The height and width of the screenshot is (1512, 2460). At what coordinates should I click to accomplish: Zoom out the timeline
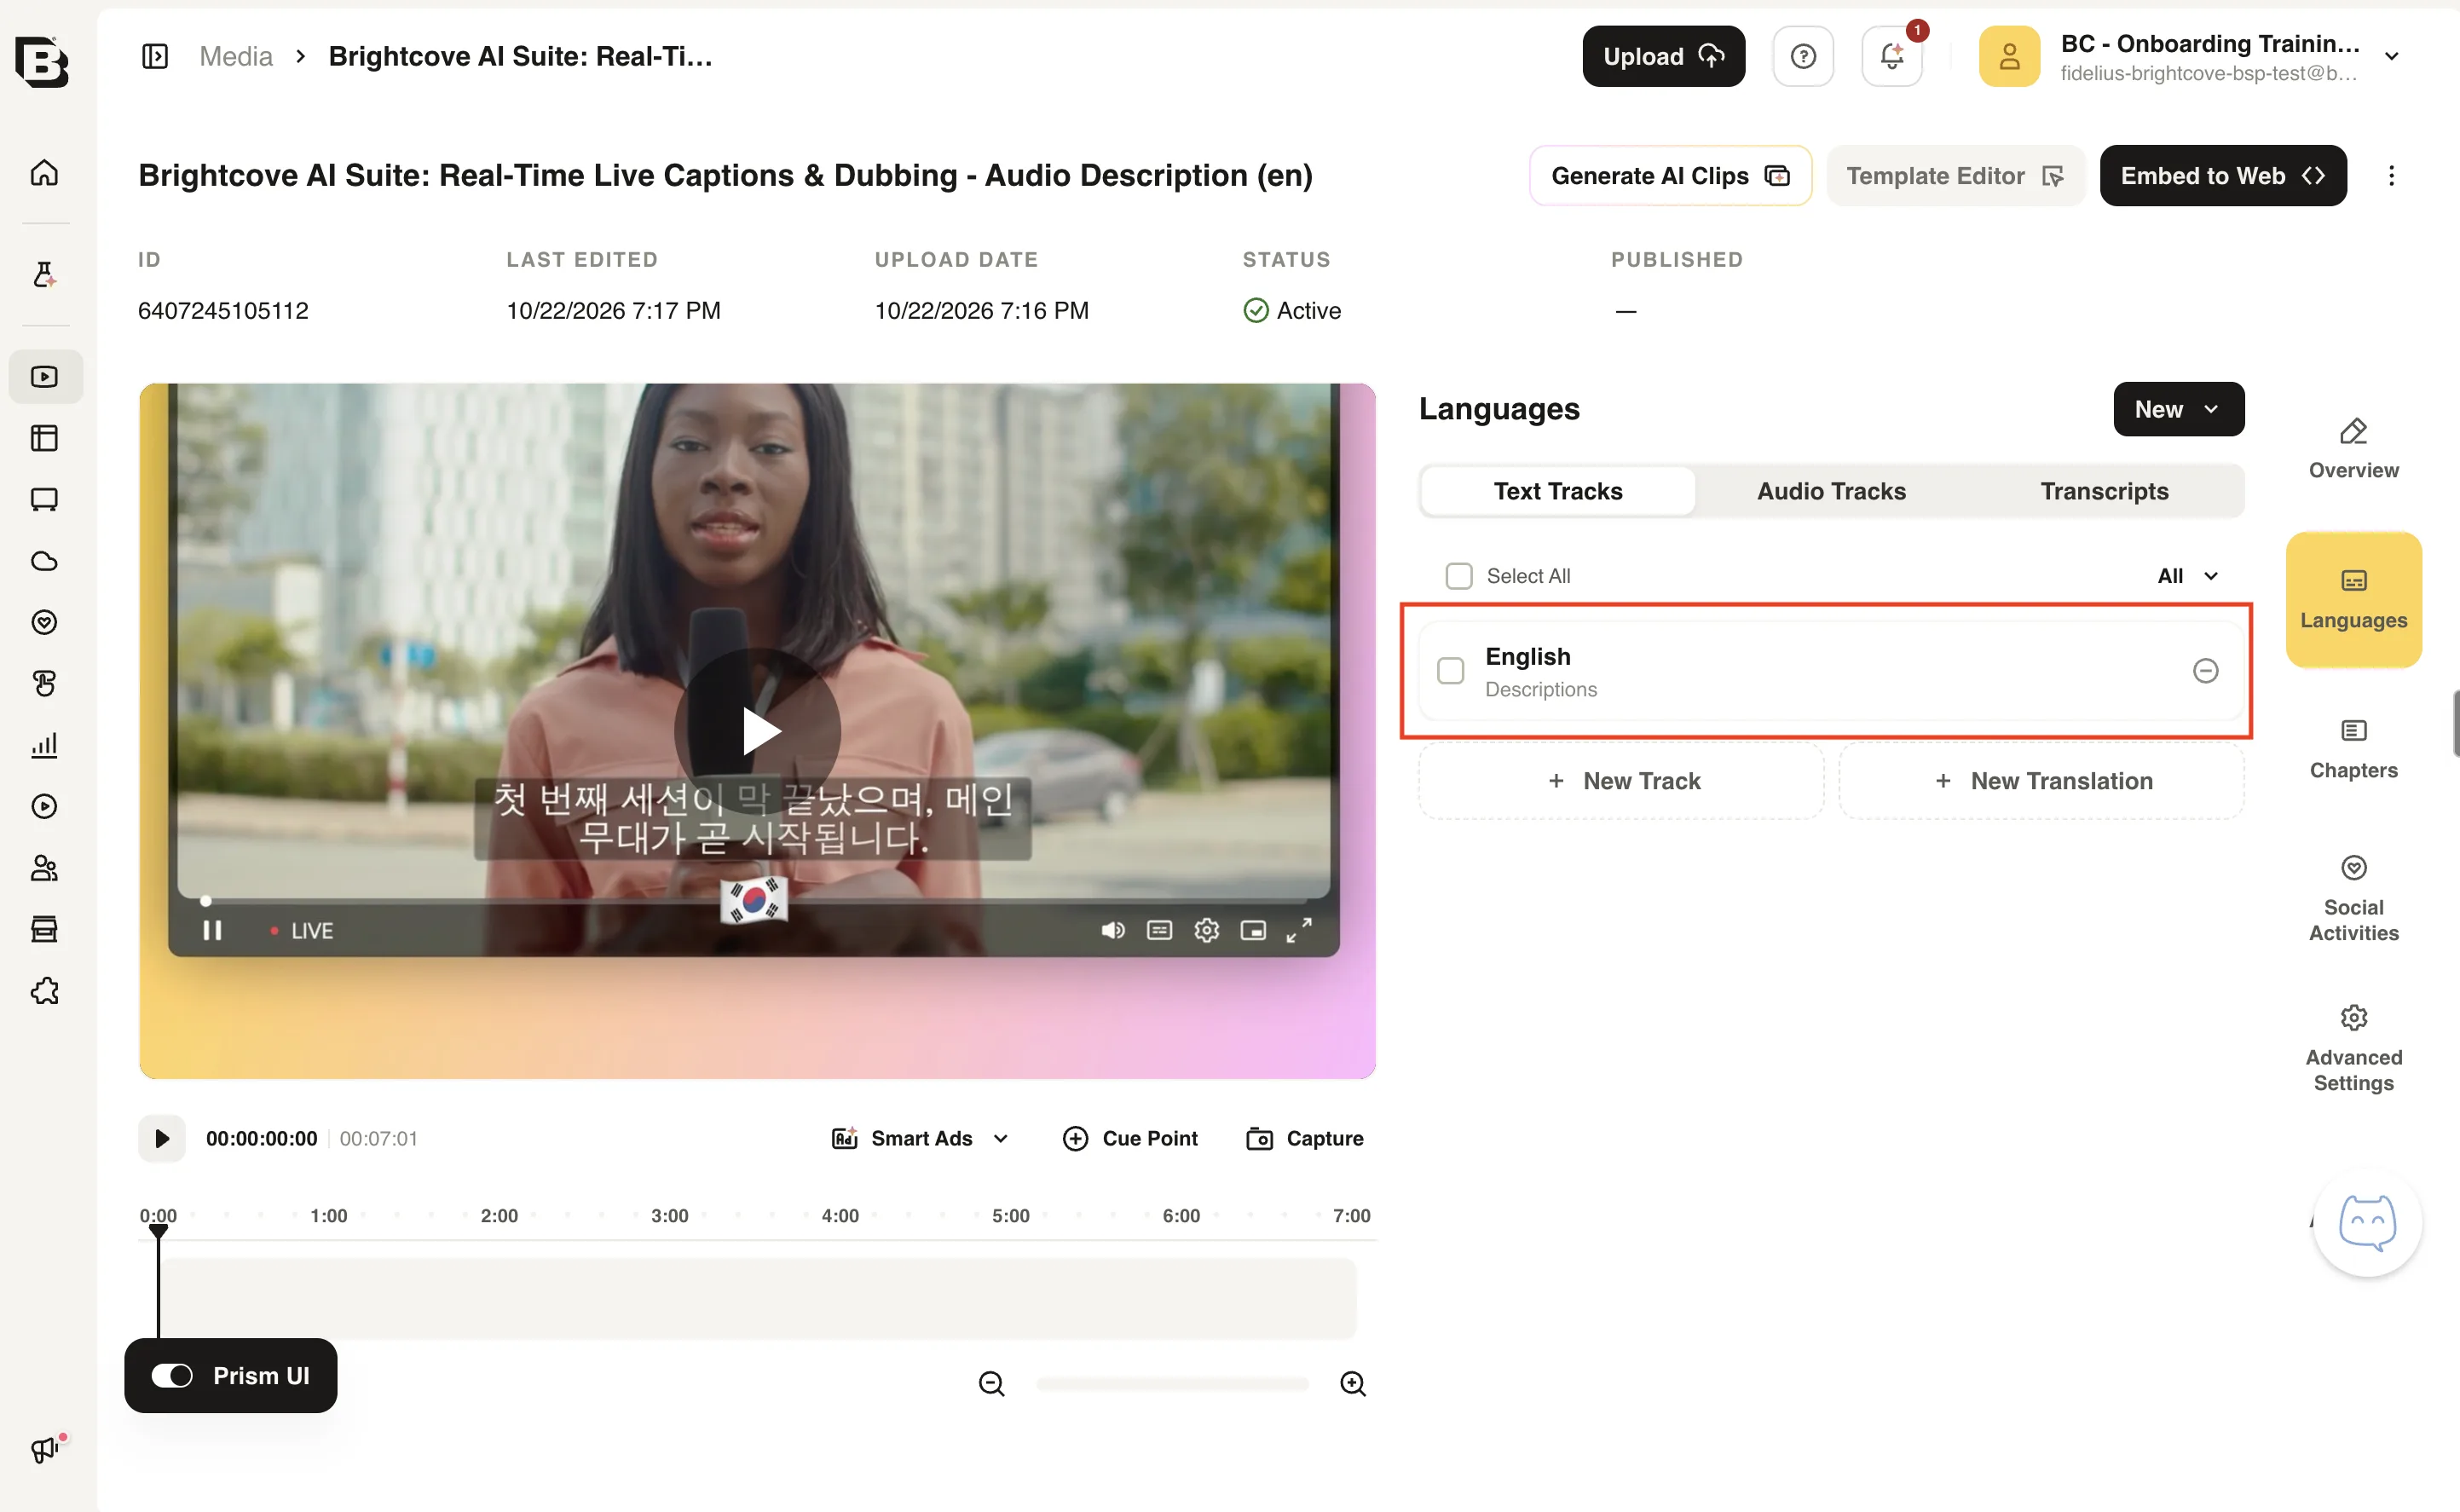[x=991, y=1383]
